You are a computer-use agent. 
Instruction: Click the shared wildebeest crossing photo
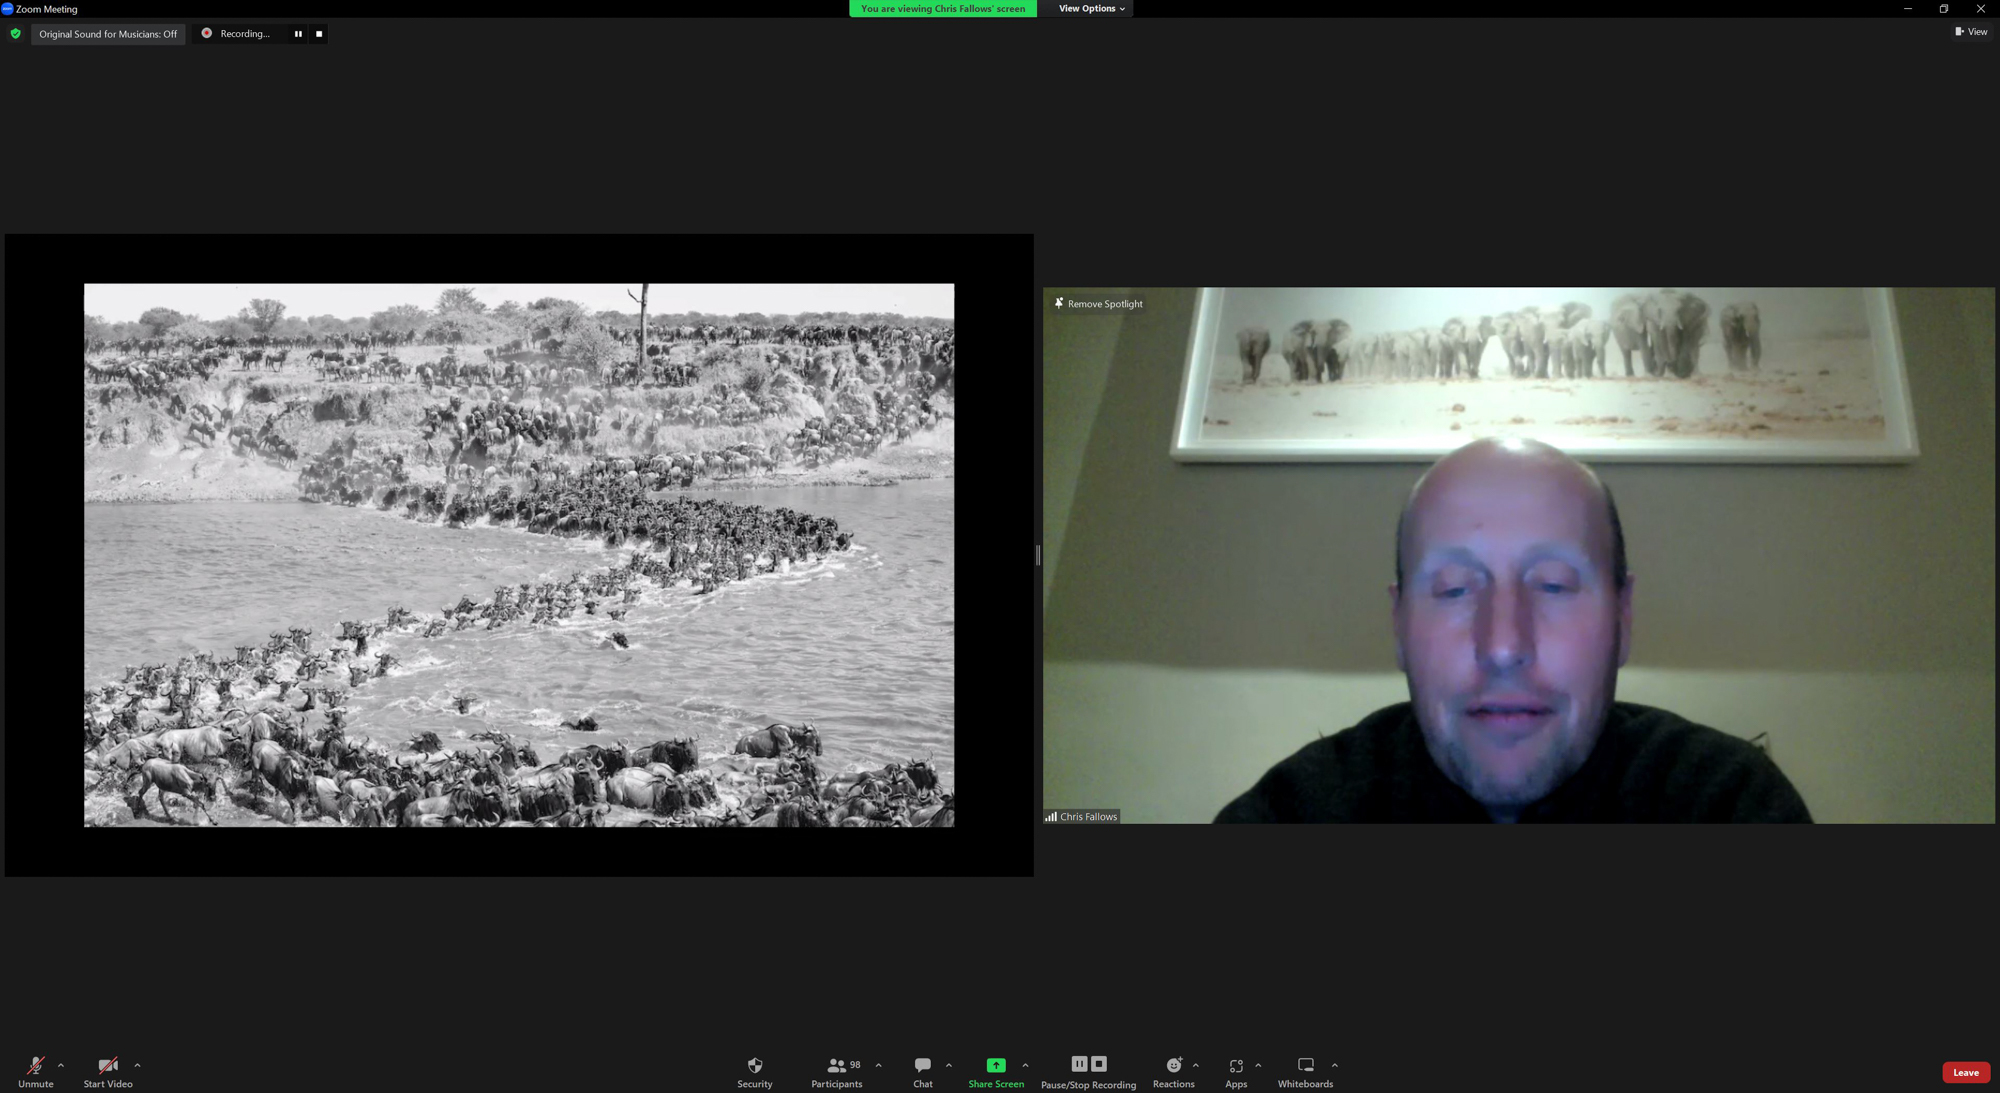click(519, 555)
